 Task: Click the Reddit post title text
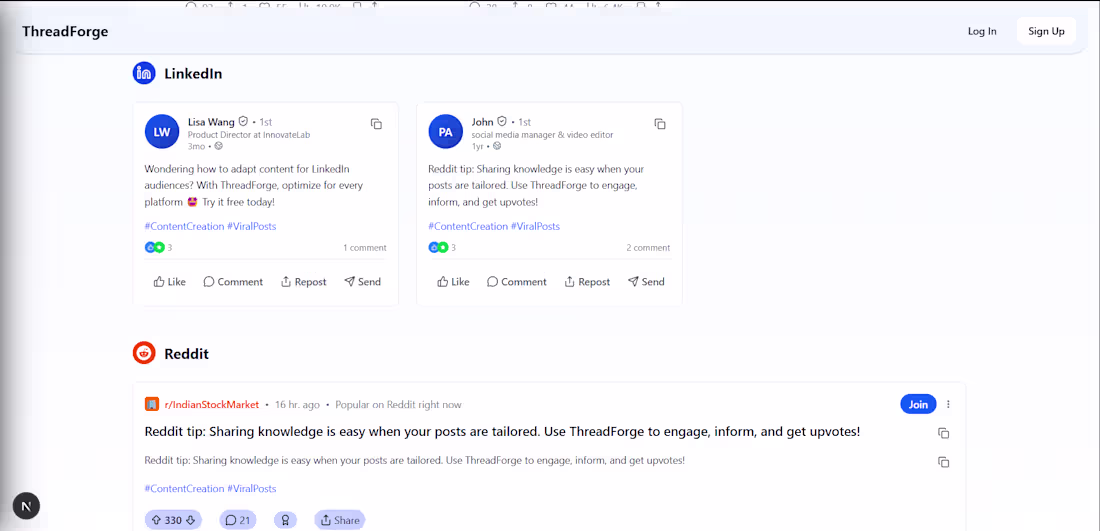coord(502,432)
